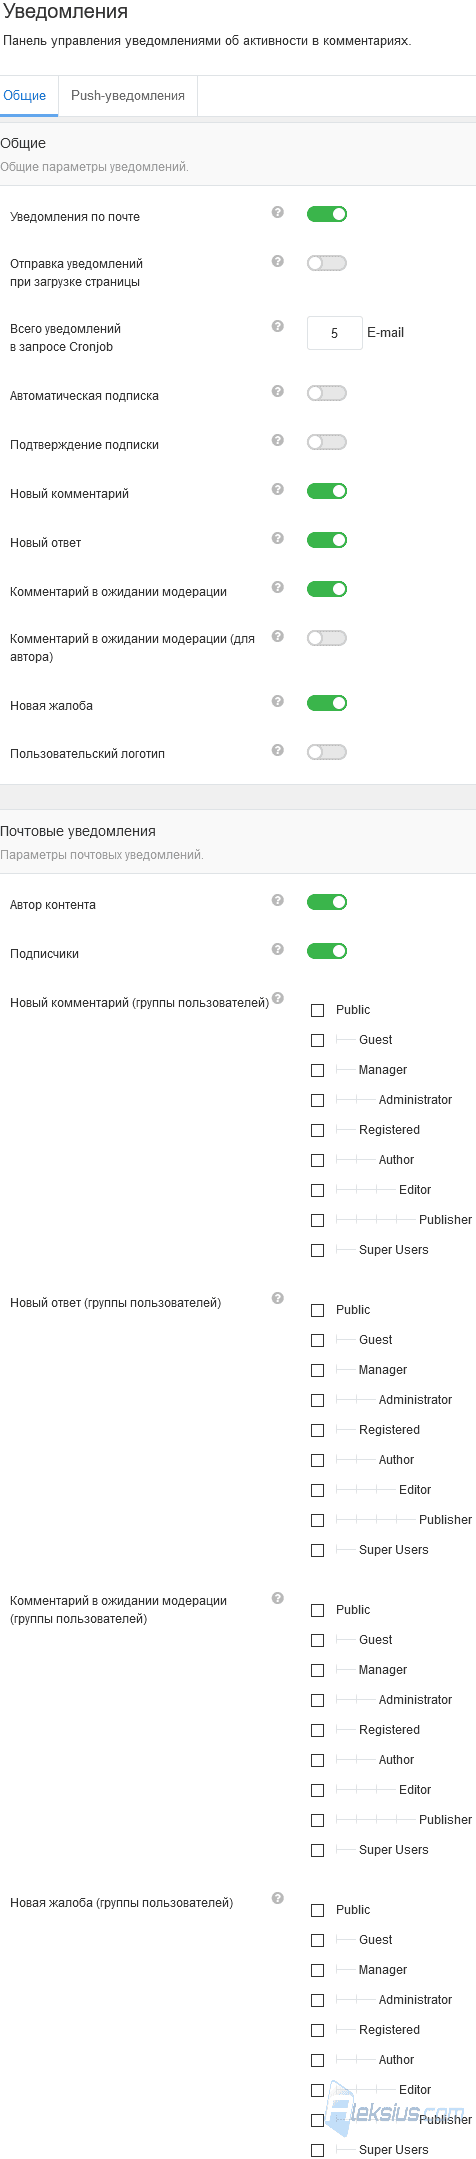Check Super Users under Новая жалоба groups
Image resolution: width=476 pixels, height=2159 pixels.
pos(317,2150)
